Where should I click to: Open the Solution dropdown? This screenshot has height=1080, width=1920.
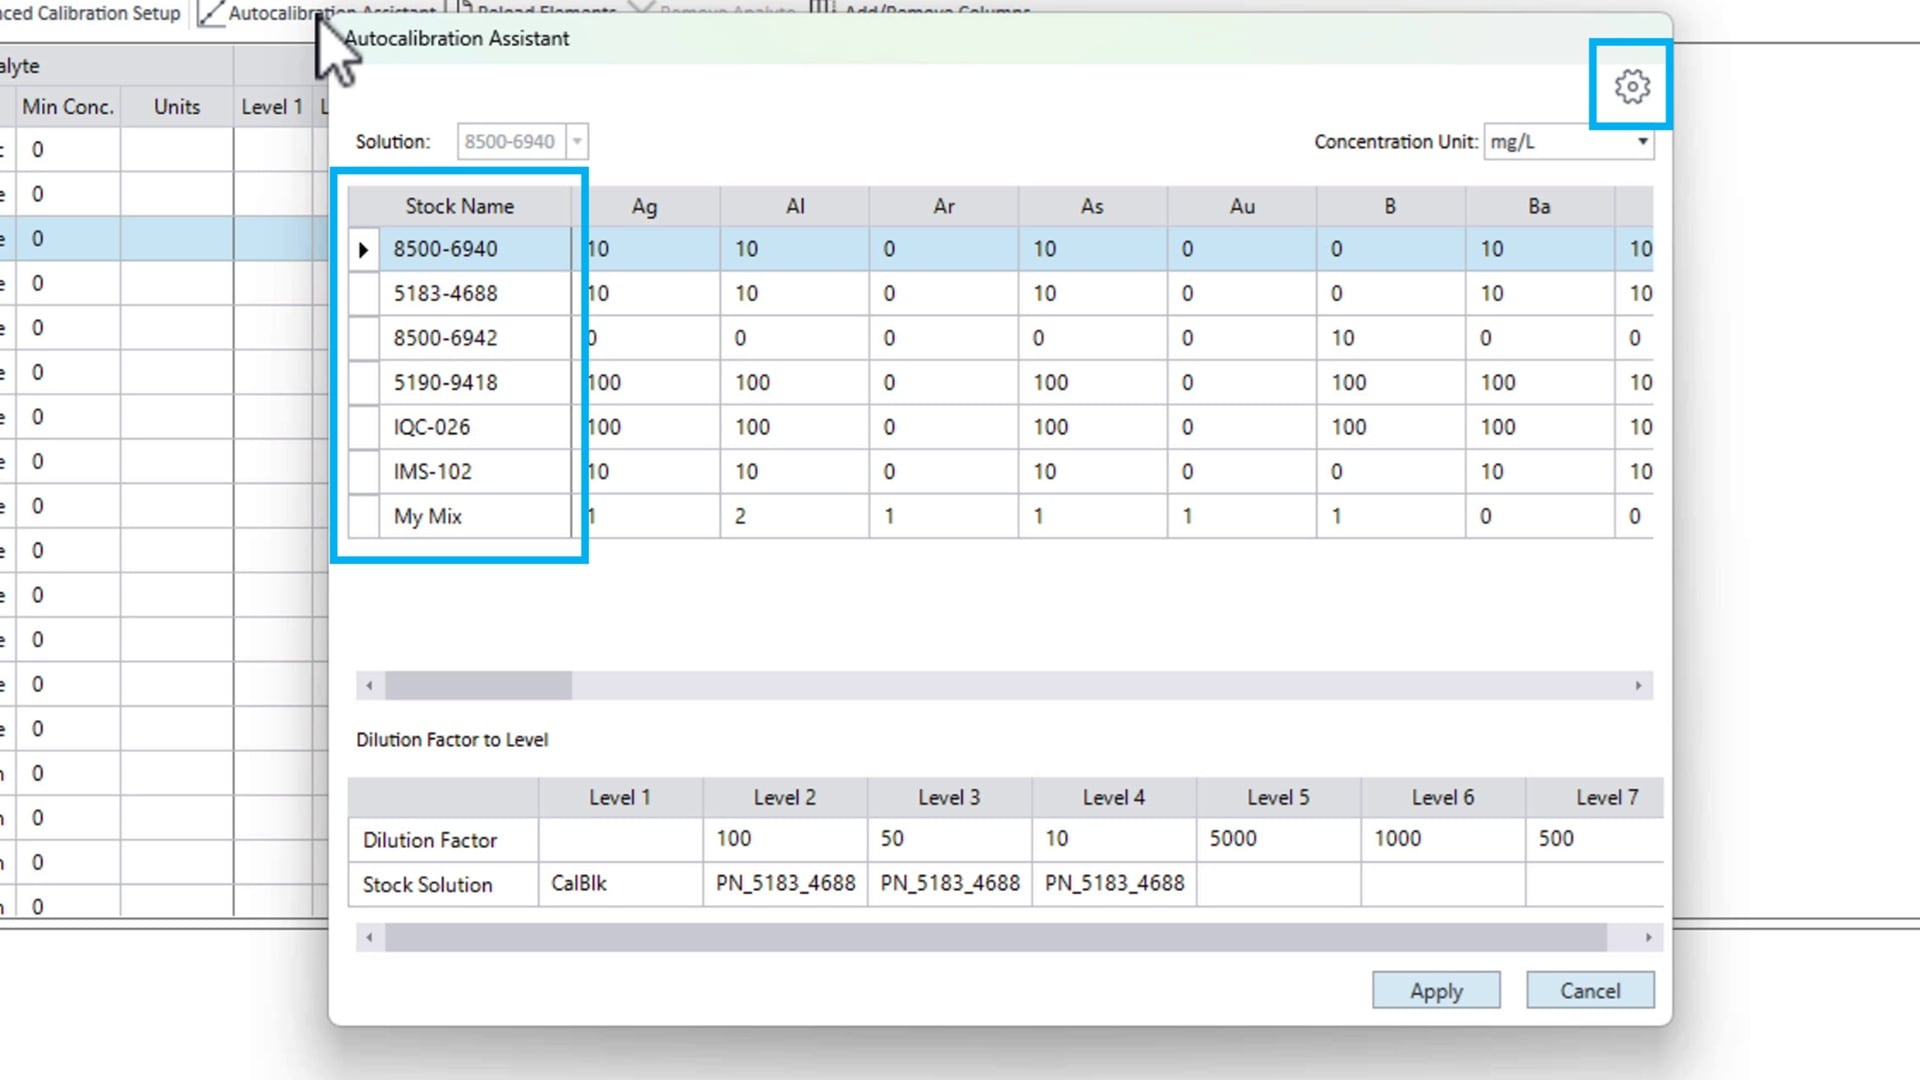577,141
